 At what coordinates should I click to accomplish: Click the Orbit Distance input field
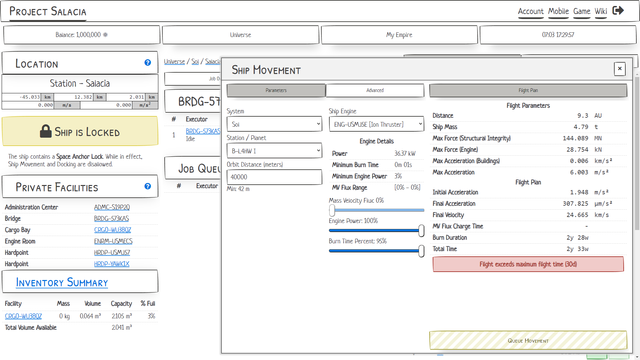click(274, 177)
